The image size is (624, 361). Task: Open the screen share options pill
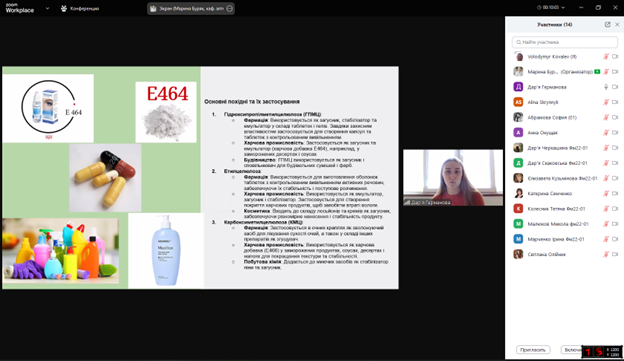click(x=191, y=8)
